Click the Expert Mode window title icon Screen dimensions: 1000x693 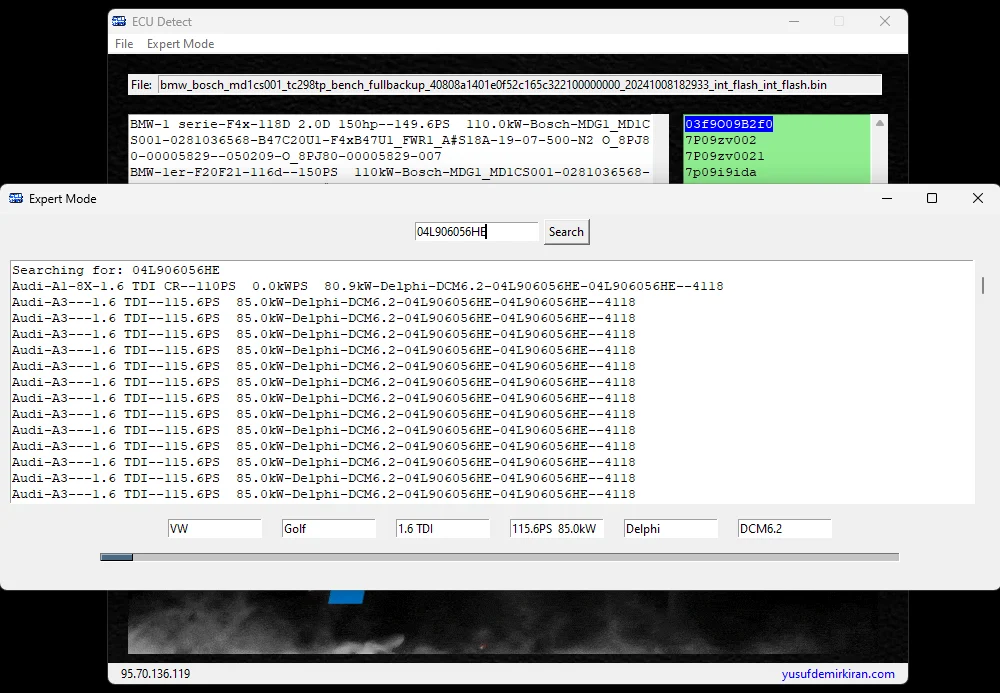16,199
